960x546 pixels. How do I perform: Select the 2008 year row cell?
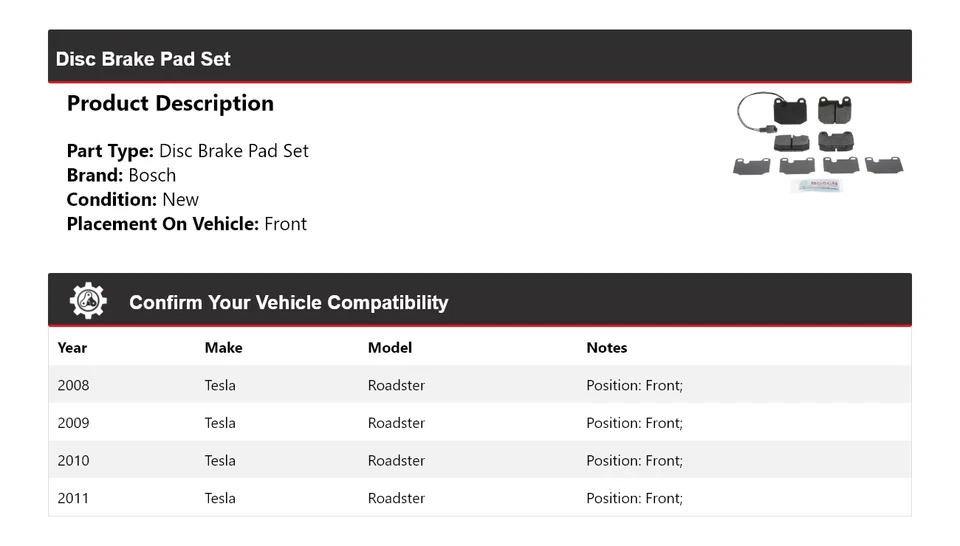73,385
